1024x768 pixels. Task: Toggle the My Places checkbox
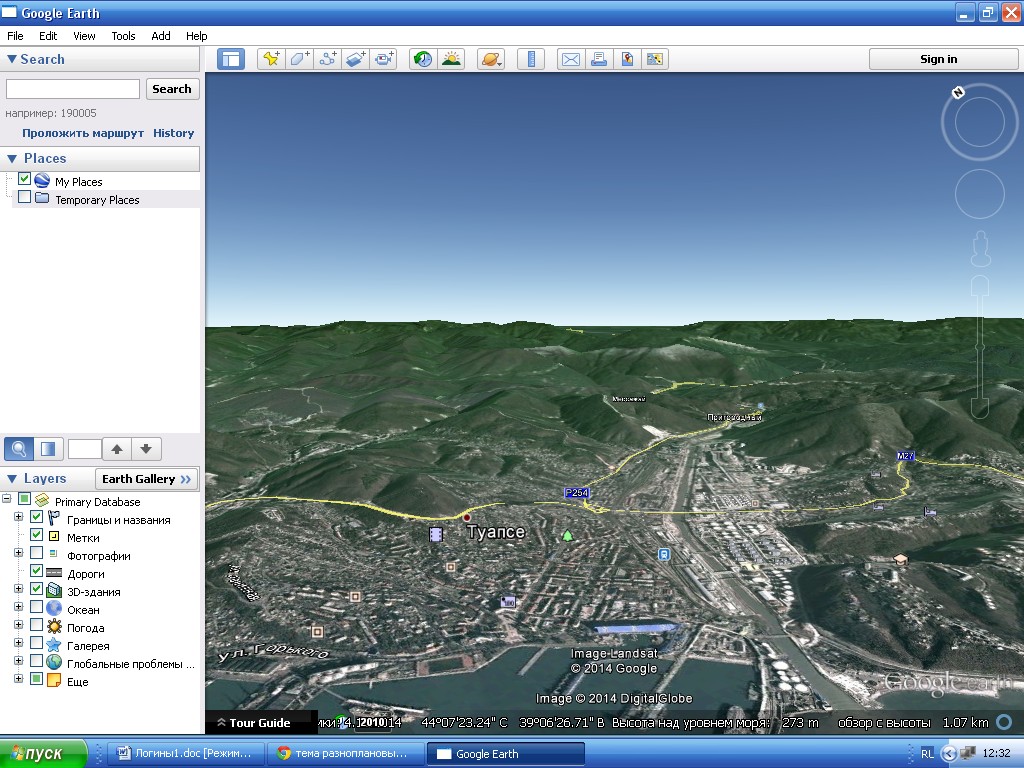[24, 178]
